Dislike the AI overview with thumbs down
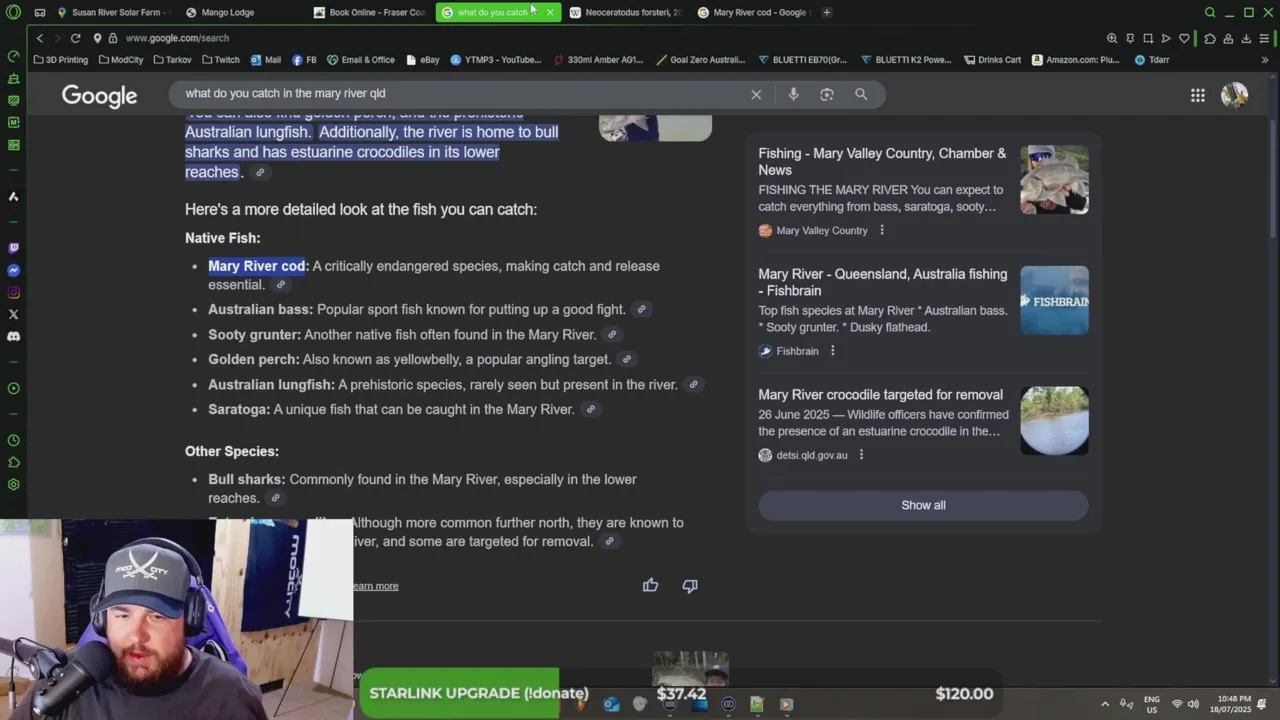This screenshot has height=720, width=1280. (690, 585)
